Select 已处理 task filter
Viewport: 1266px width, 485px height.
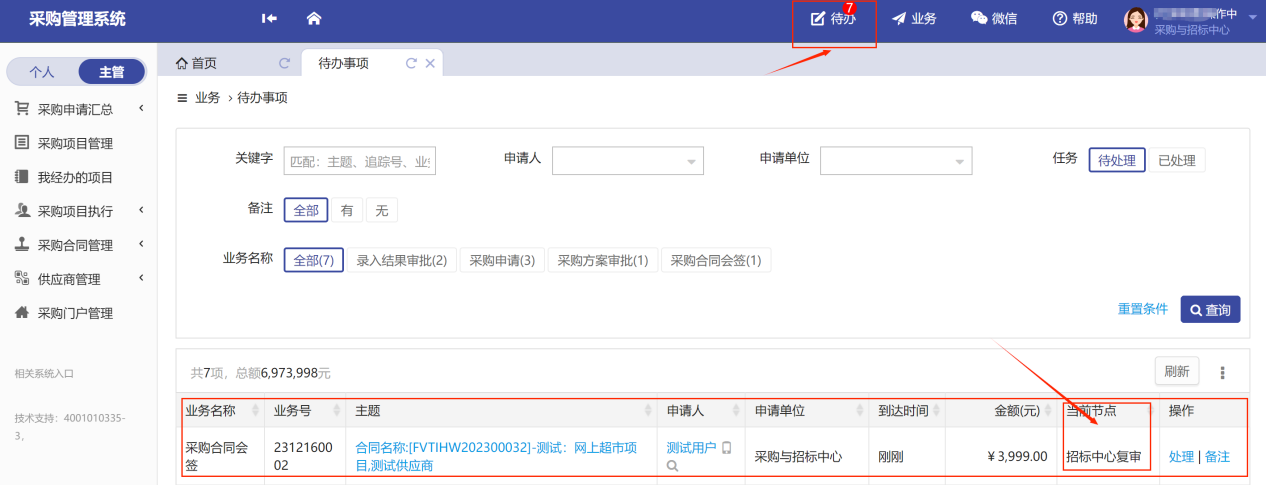click(1176, 160)
